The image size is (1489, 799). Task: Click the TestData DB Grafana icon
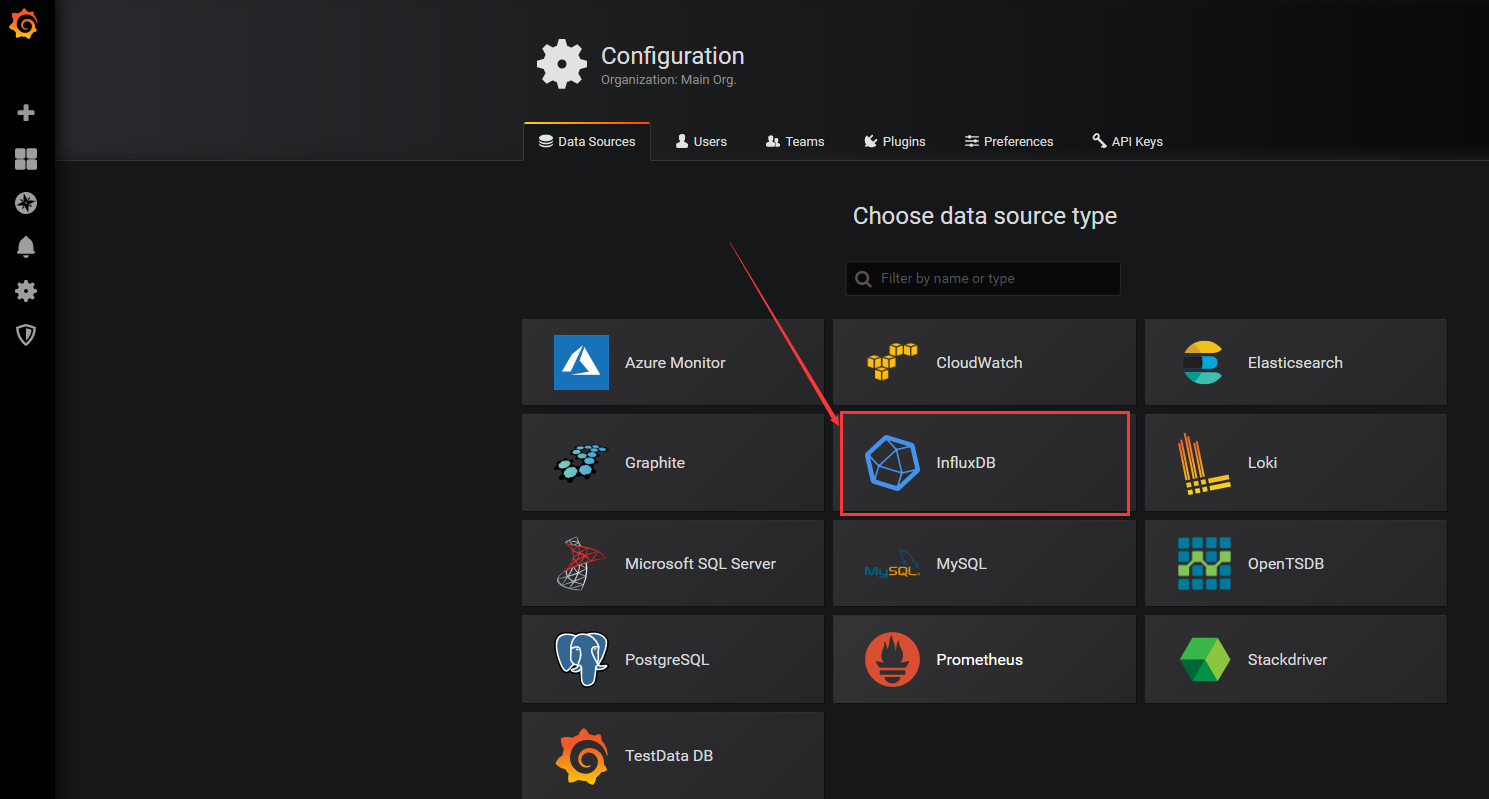581,757
